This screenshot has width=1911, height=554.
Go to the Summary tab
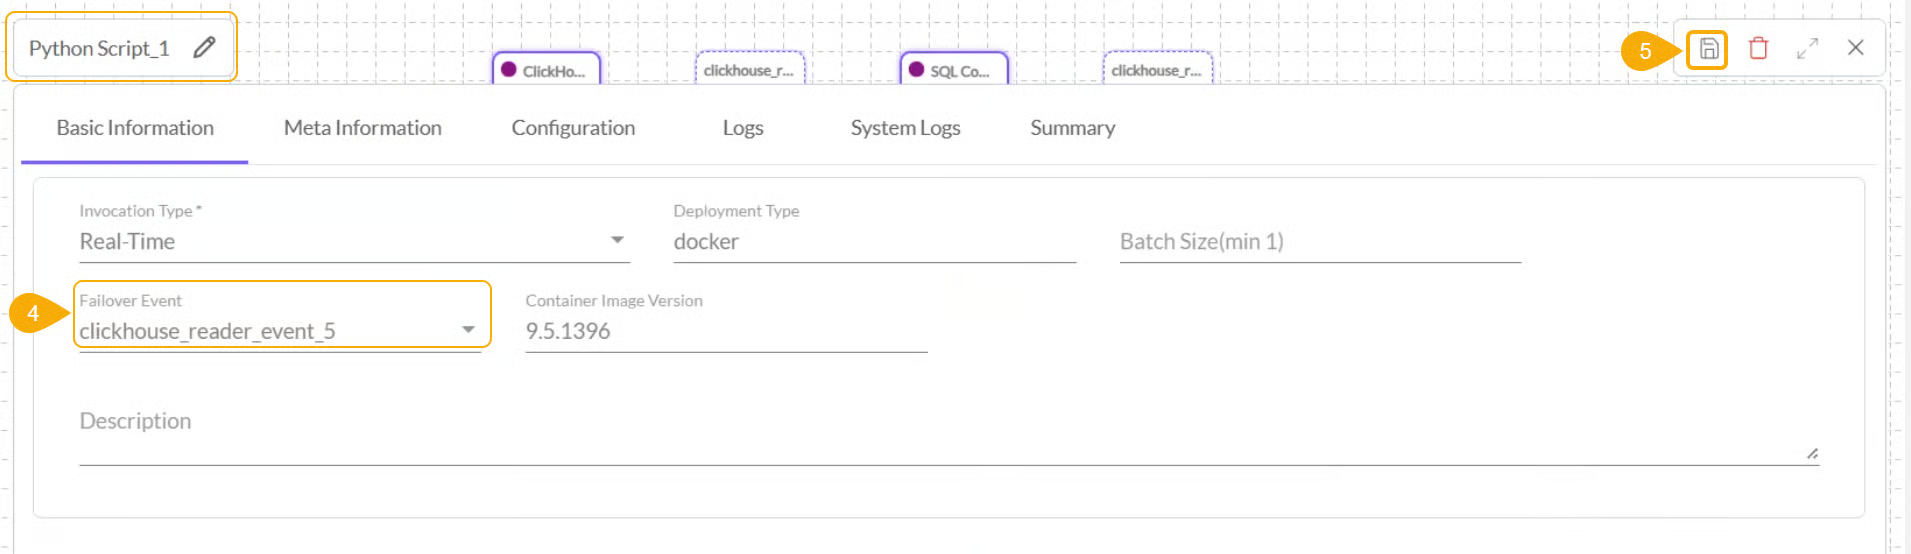click(1072, 128)
